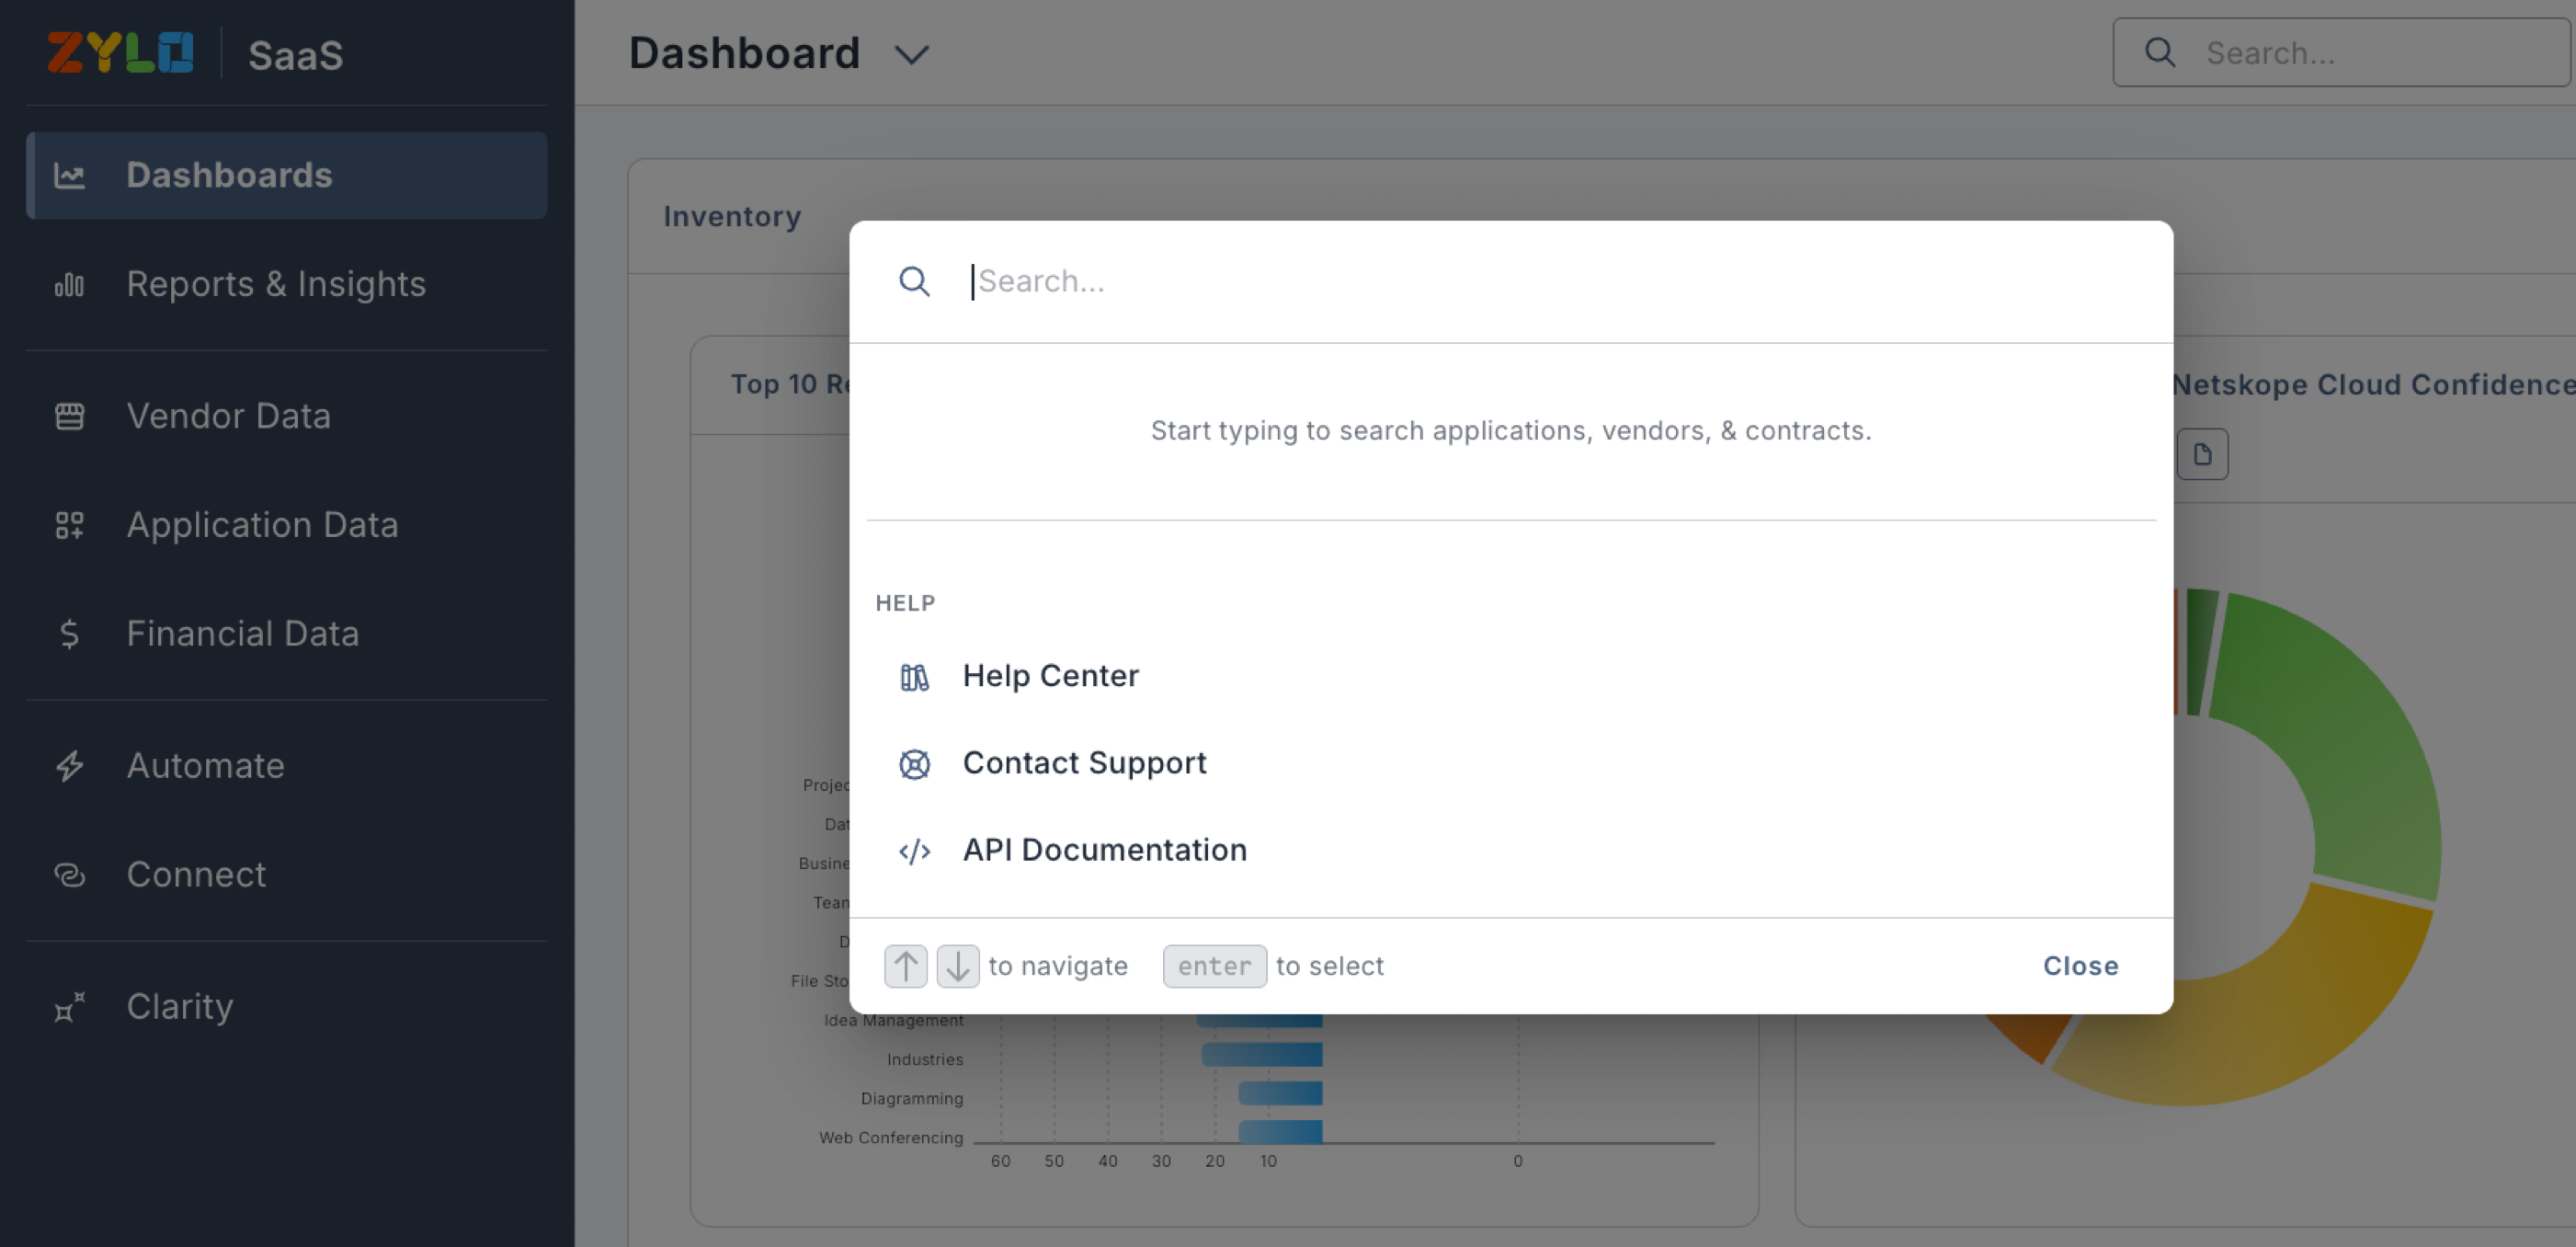Click the API Documentation code icon
Viewport: 2576px width, 1247px height.
(914, 851)
